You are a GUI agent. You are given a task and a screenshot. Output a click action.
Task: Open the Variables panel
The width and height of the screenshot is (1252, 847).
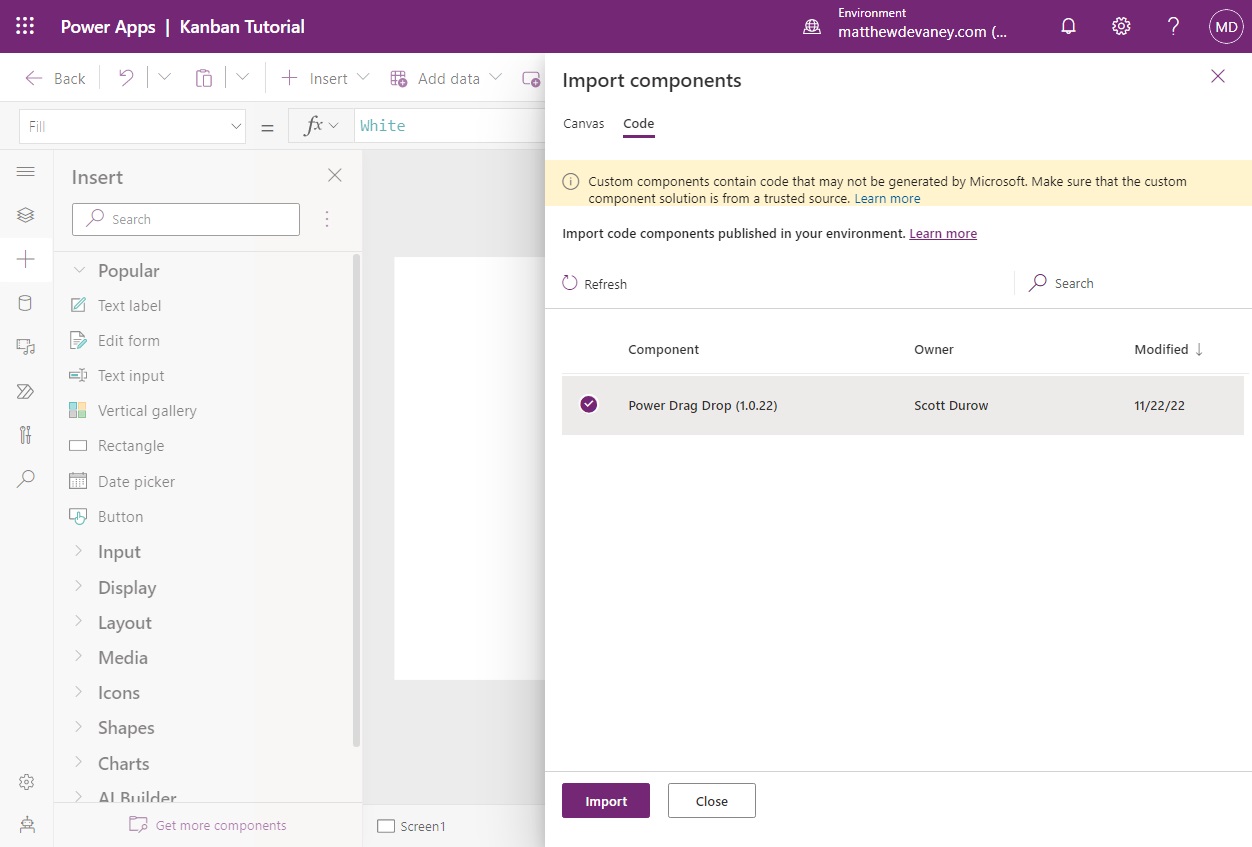pyautogui.click(x=26, y=435)
